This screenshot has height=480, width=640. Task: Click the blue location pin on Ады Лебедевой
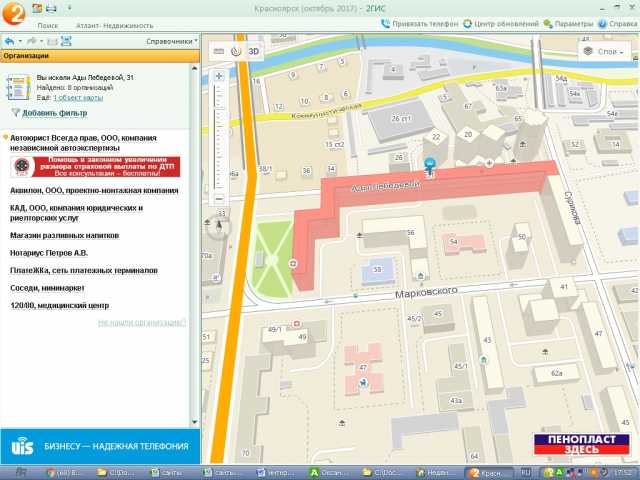429,167
